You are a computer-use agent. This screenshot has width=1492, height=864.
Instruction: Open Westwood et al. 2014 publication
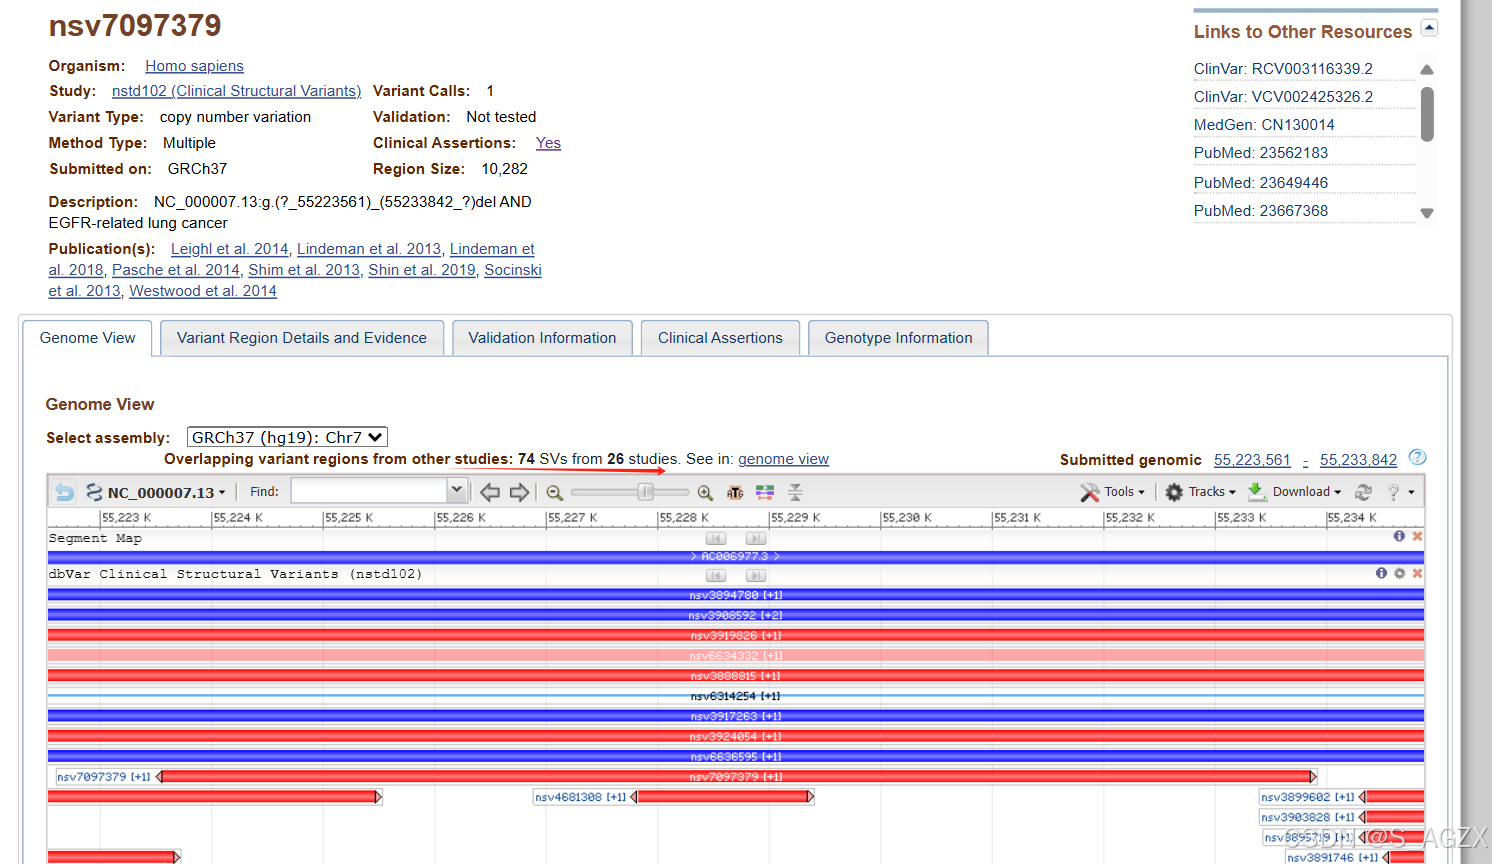click(x=203, y=291)
